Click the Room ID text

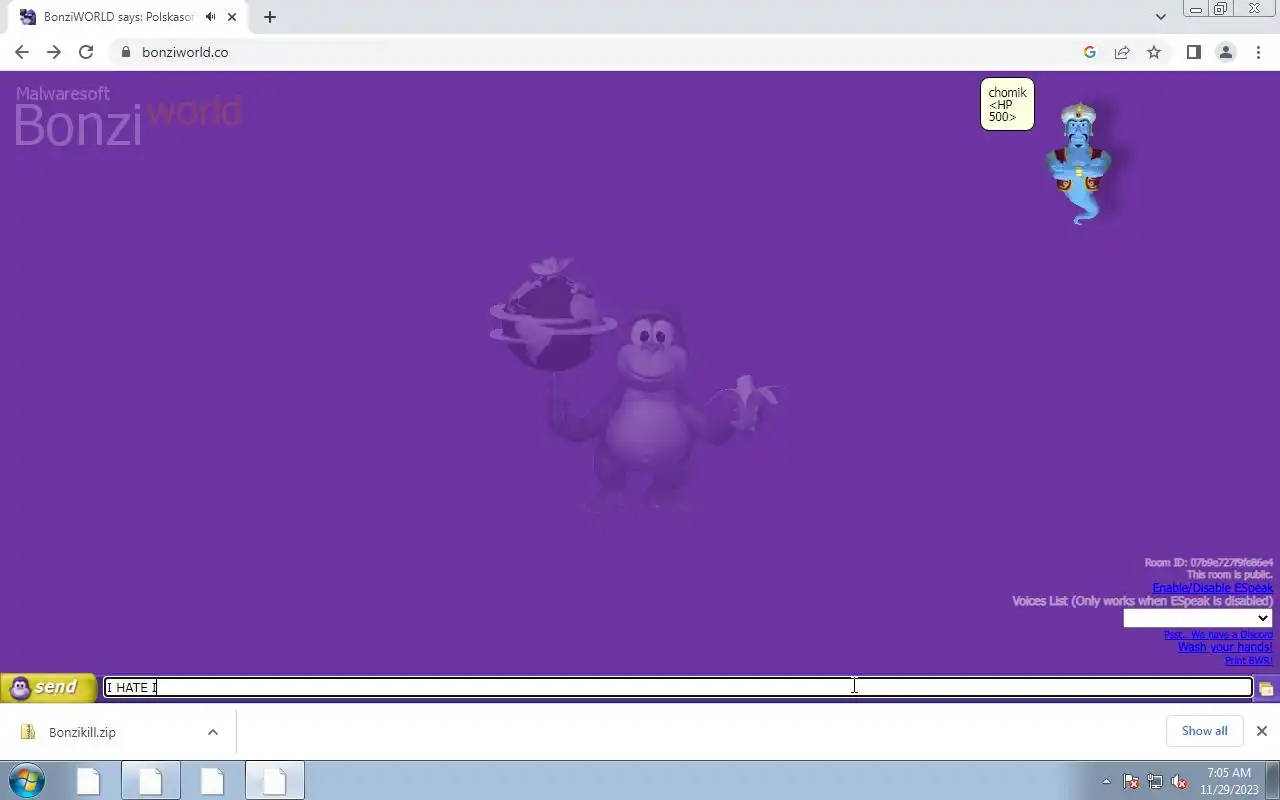click(x=1208, y=563)
